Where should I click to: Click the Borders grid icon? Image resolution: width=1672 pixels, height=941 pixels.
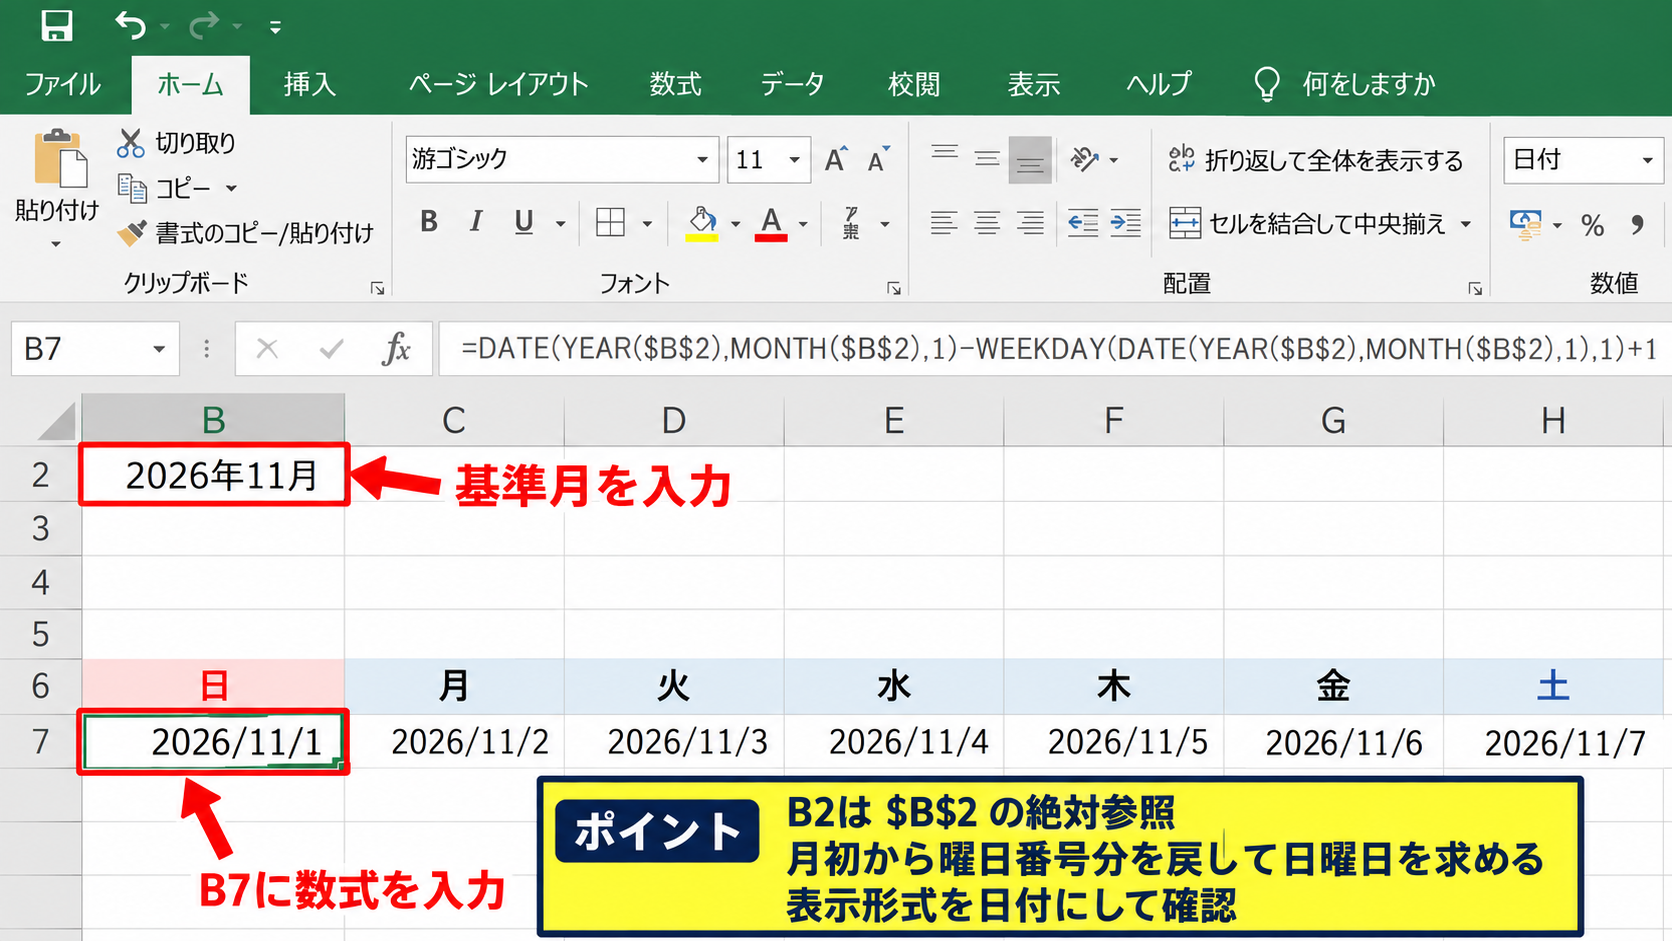click(610, 222)
